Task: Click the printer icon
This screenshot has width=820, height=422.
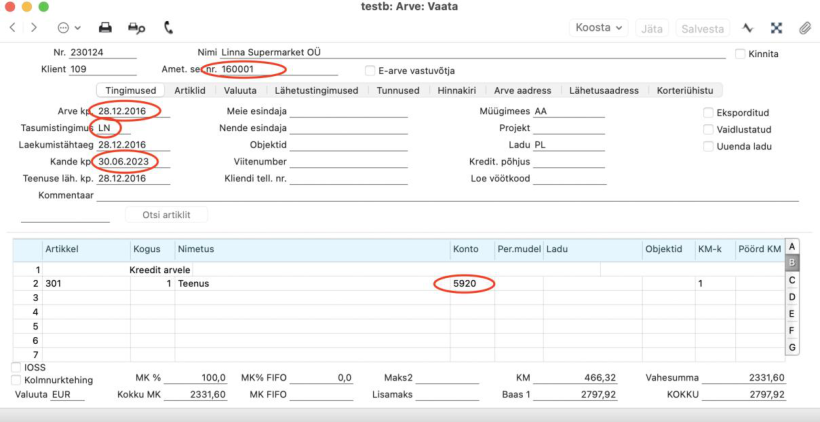Action: (x=106, y=28)
